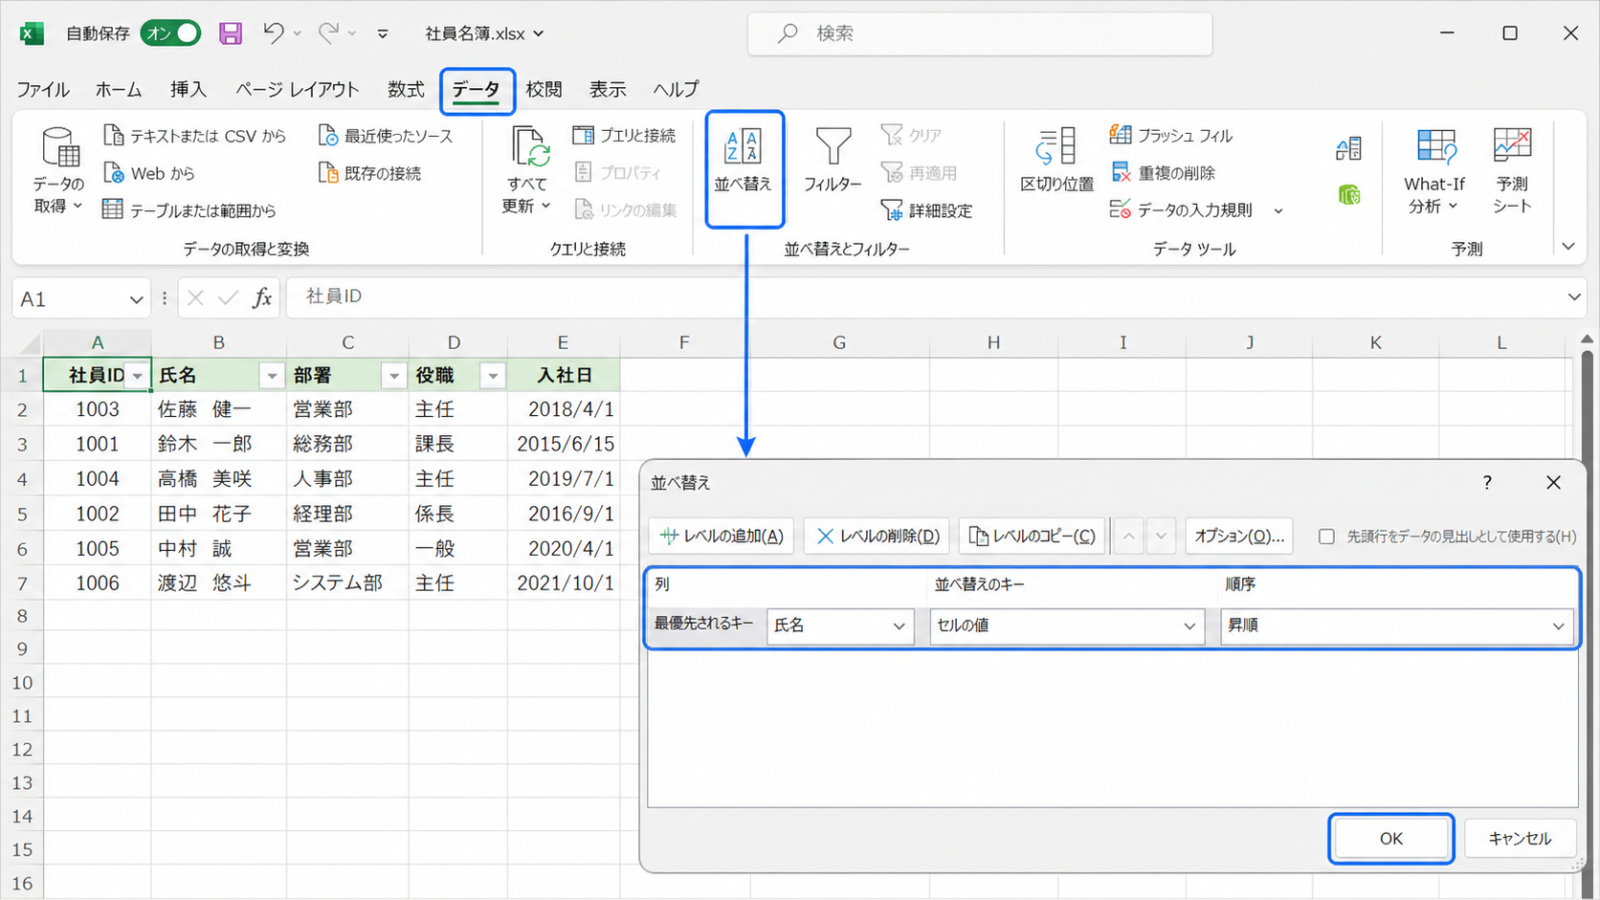This screenshot has height=900, width=1600.
Task: Click the すべて更新 refresh icon
Action: tap(529, 146)
